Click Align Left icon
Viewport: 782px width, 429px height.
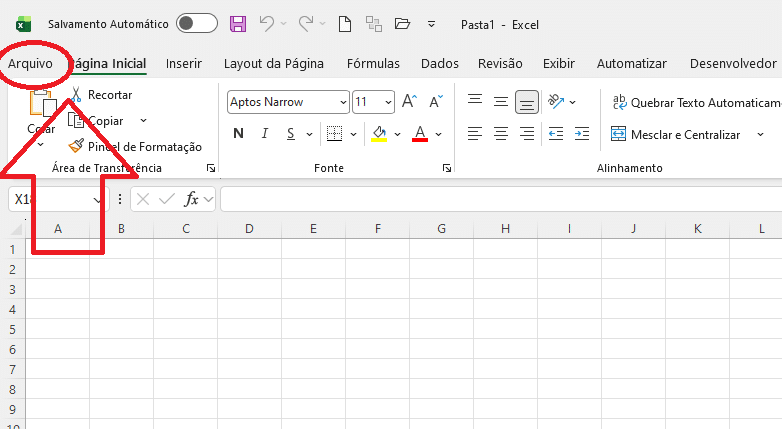475,134
